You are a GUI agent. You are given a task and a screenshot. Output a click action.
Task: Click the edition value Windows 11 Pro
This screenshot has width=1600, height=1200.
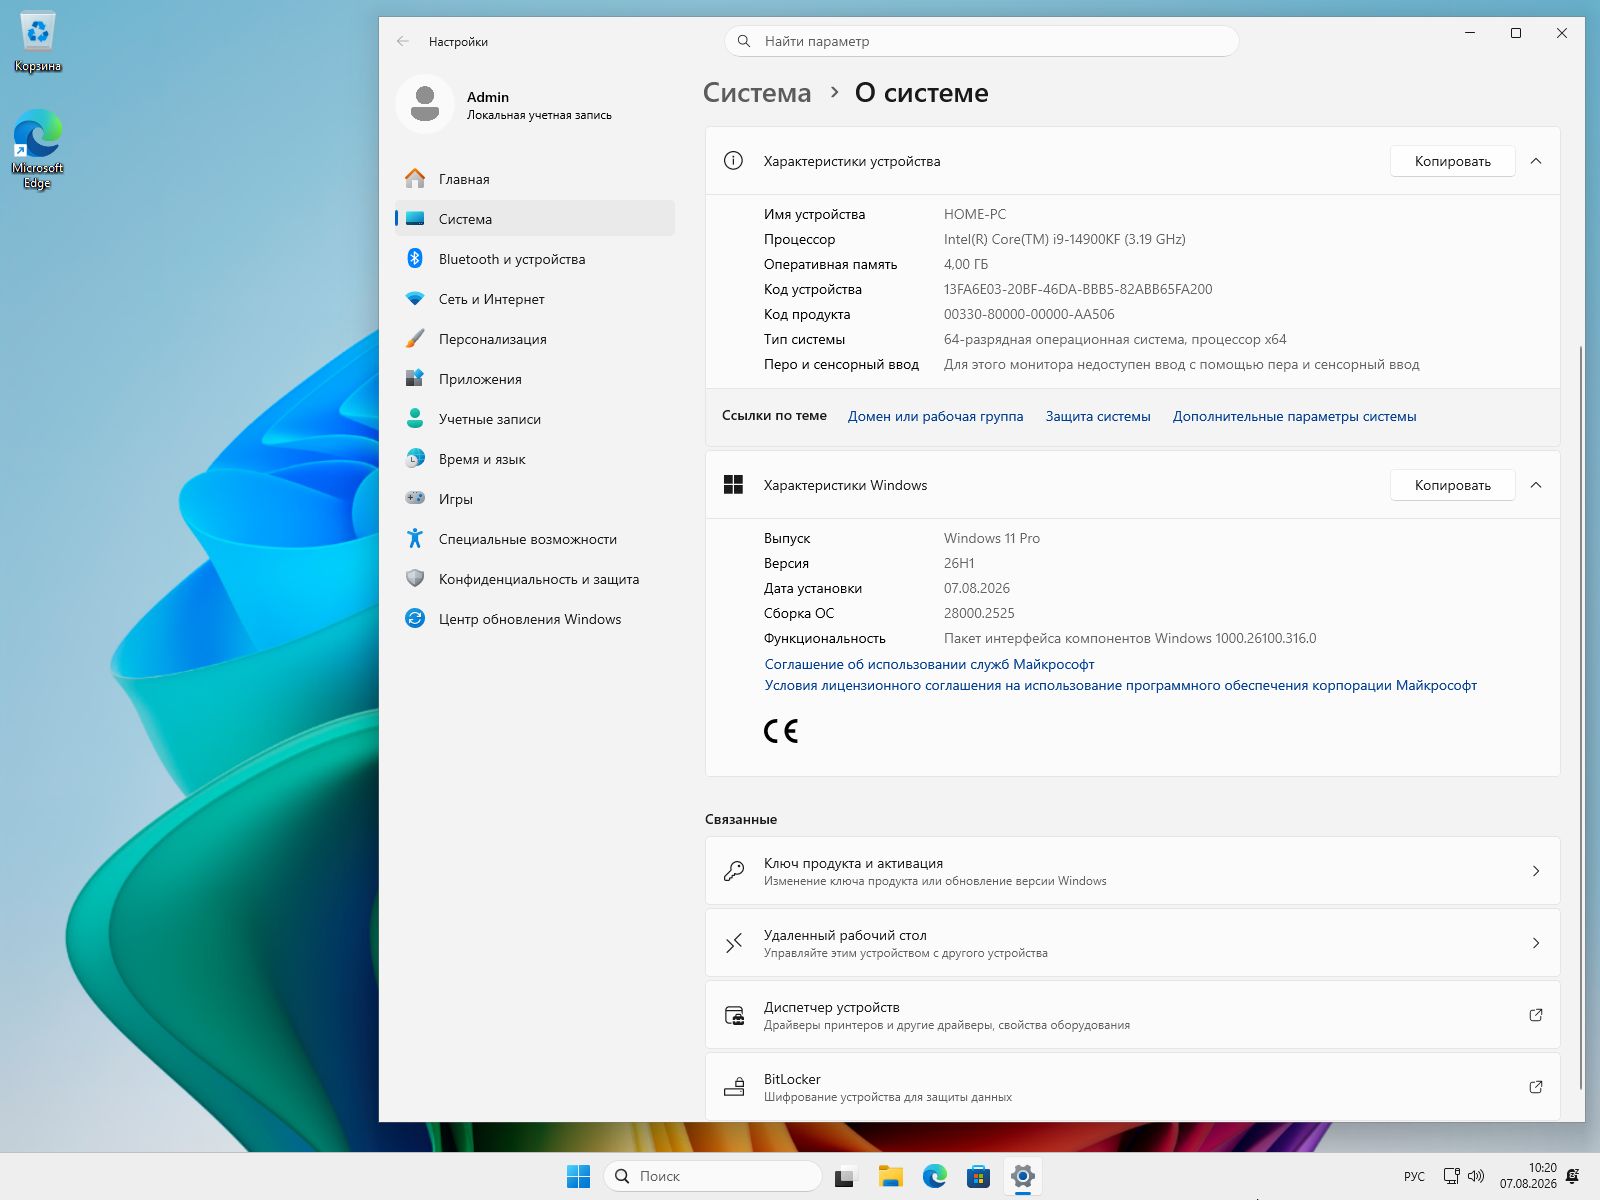tap(992, 538)
